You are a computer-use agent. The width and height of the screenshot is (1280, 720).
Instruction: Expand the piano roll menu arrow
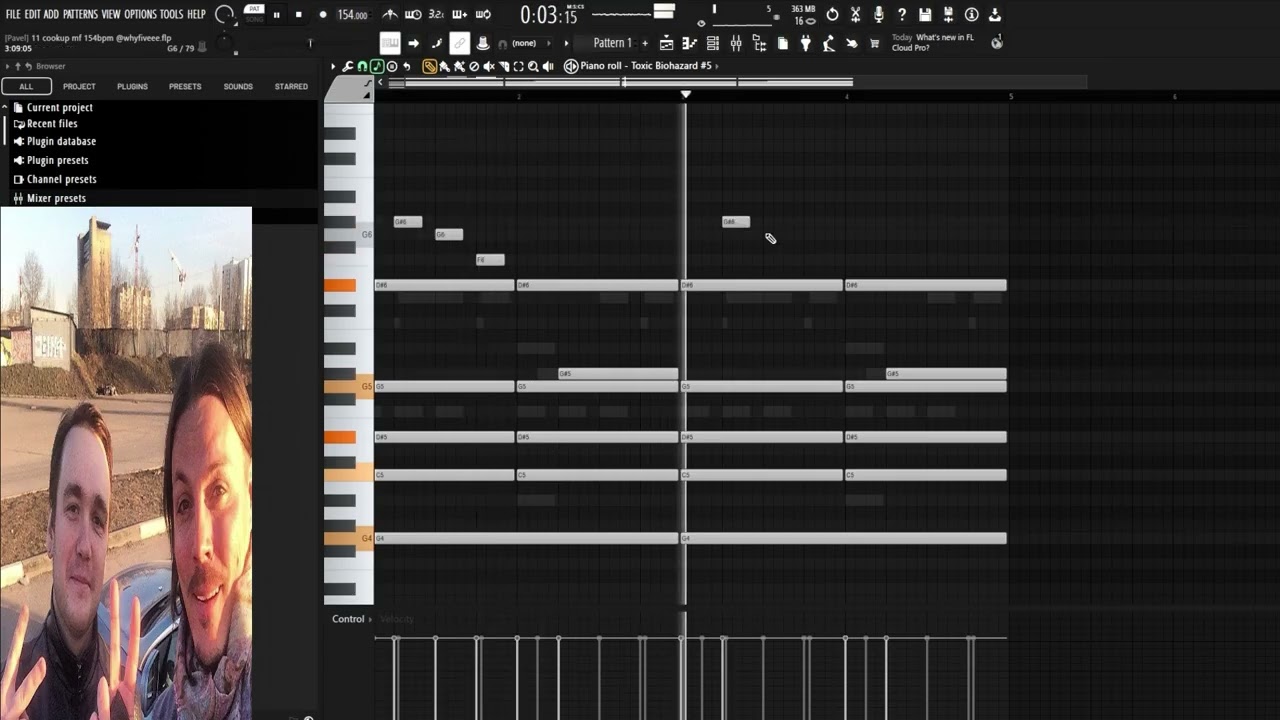[332, 66]
